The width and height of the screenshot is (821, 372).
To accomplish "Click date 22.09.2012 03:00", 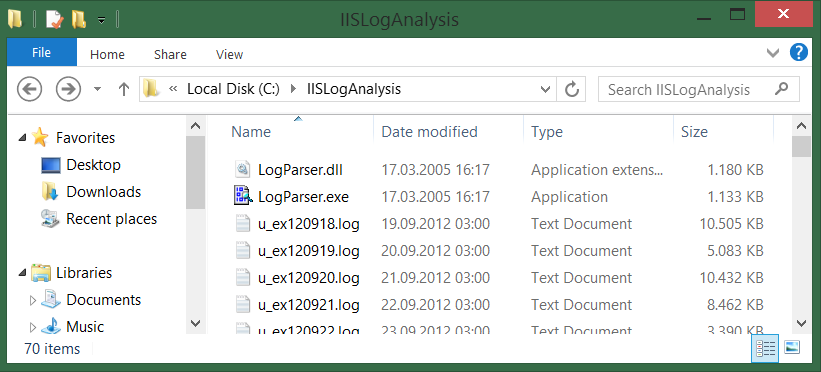I will [x=436, y=304].
